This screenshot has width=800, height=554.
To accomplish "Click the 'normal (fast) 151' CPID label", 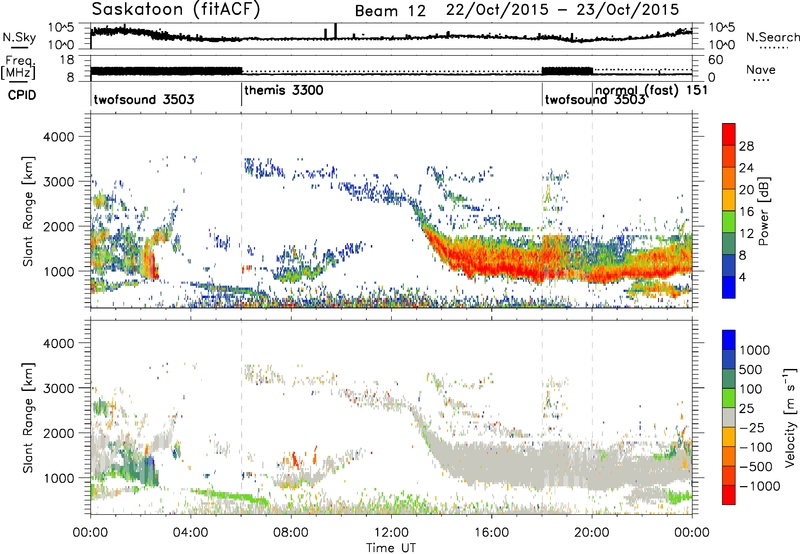I will click(x=652, y=90).
